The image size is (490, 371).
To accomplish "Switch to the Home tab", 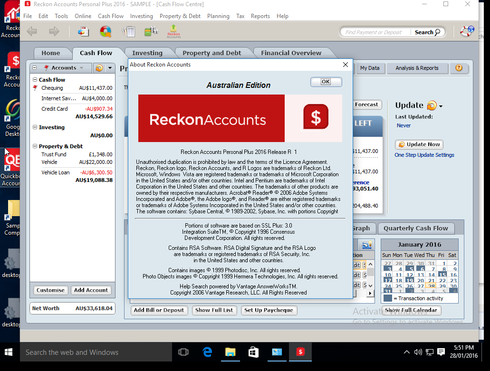I will tap(51, 53).
